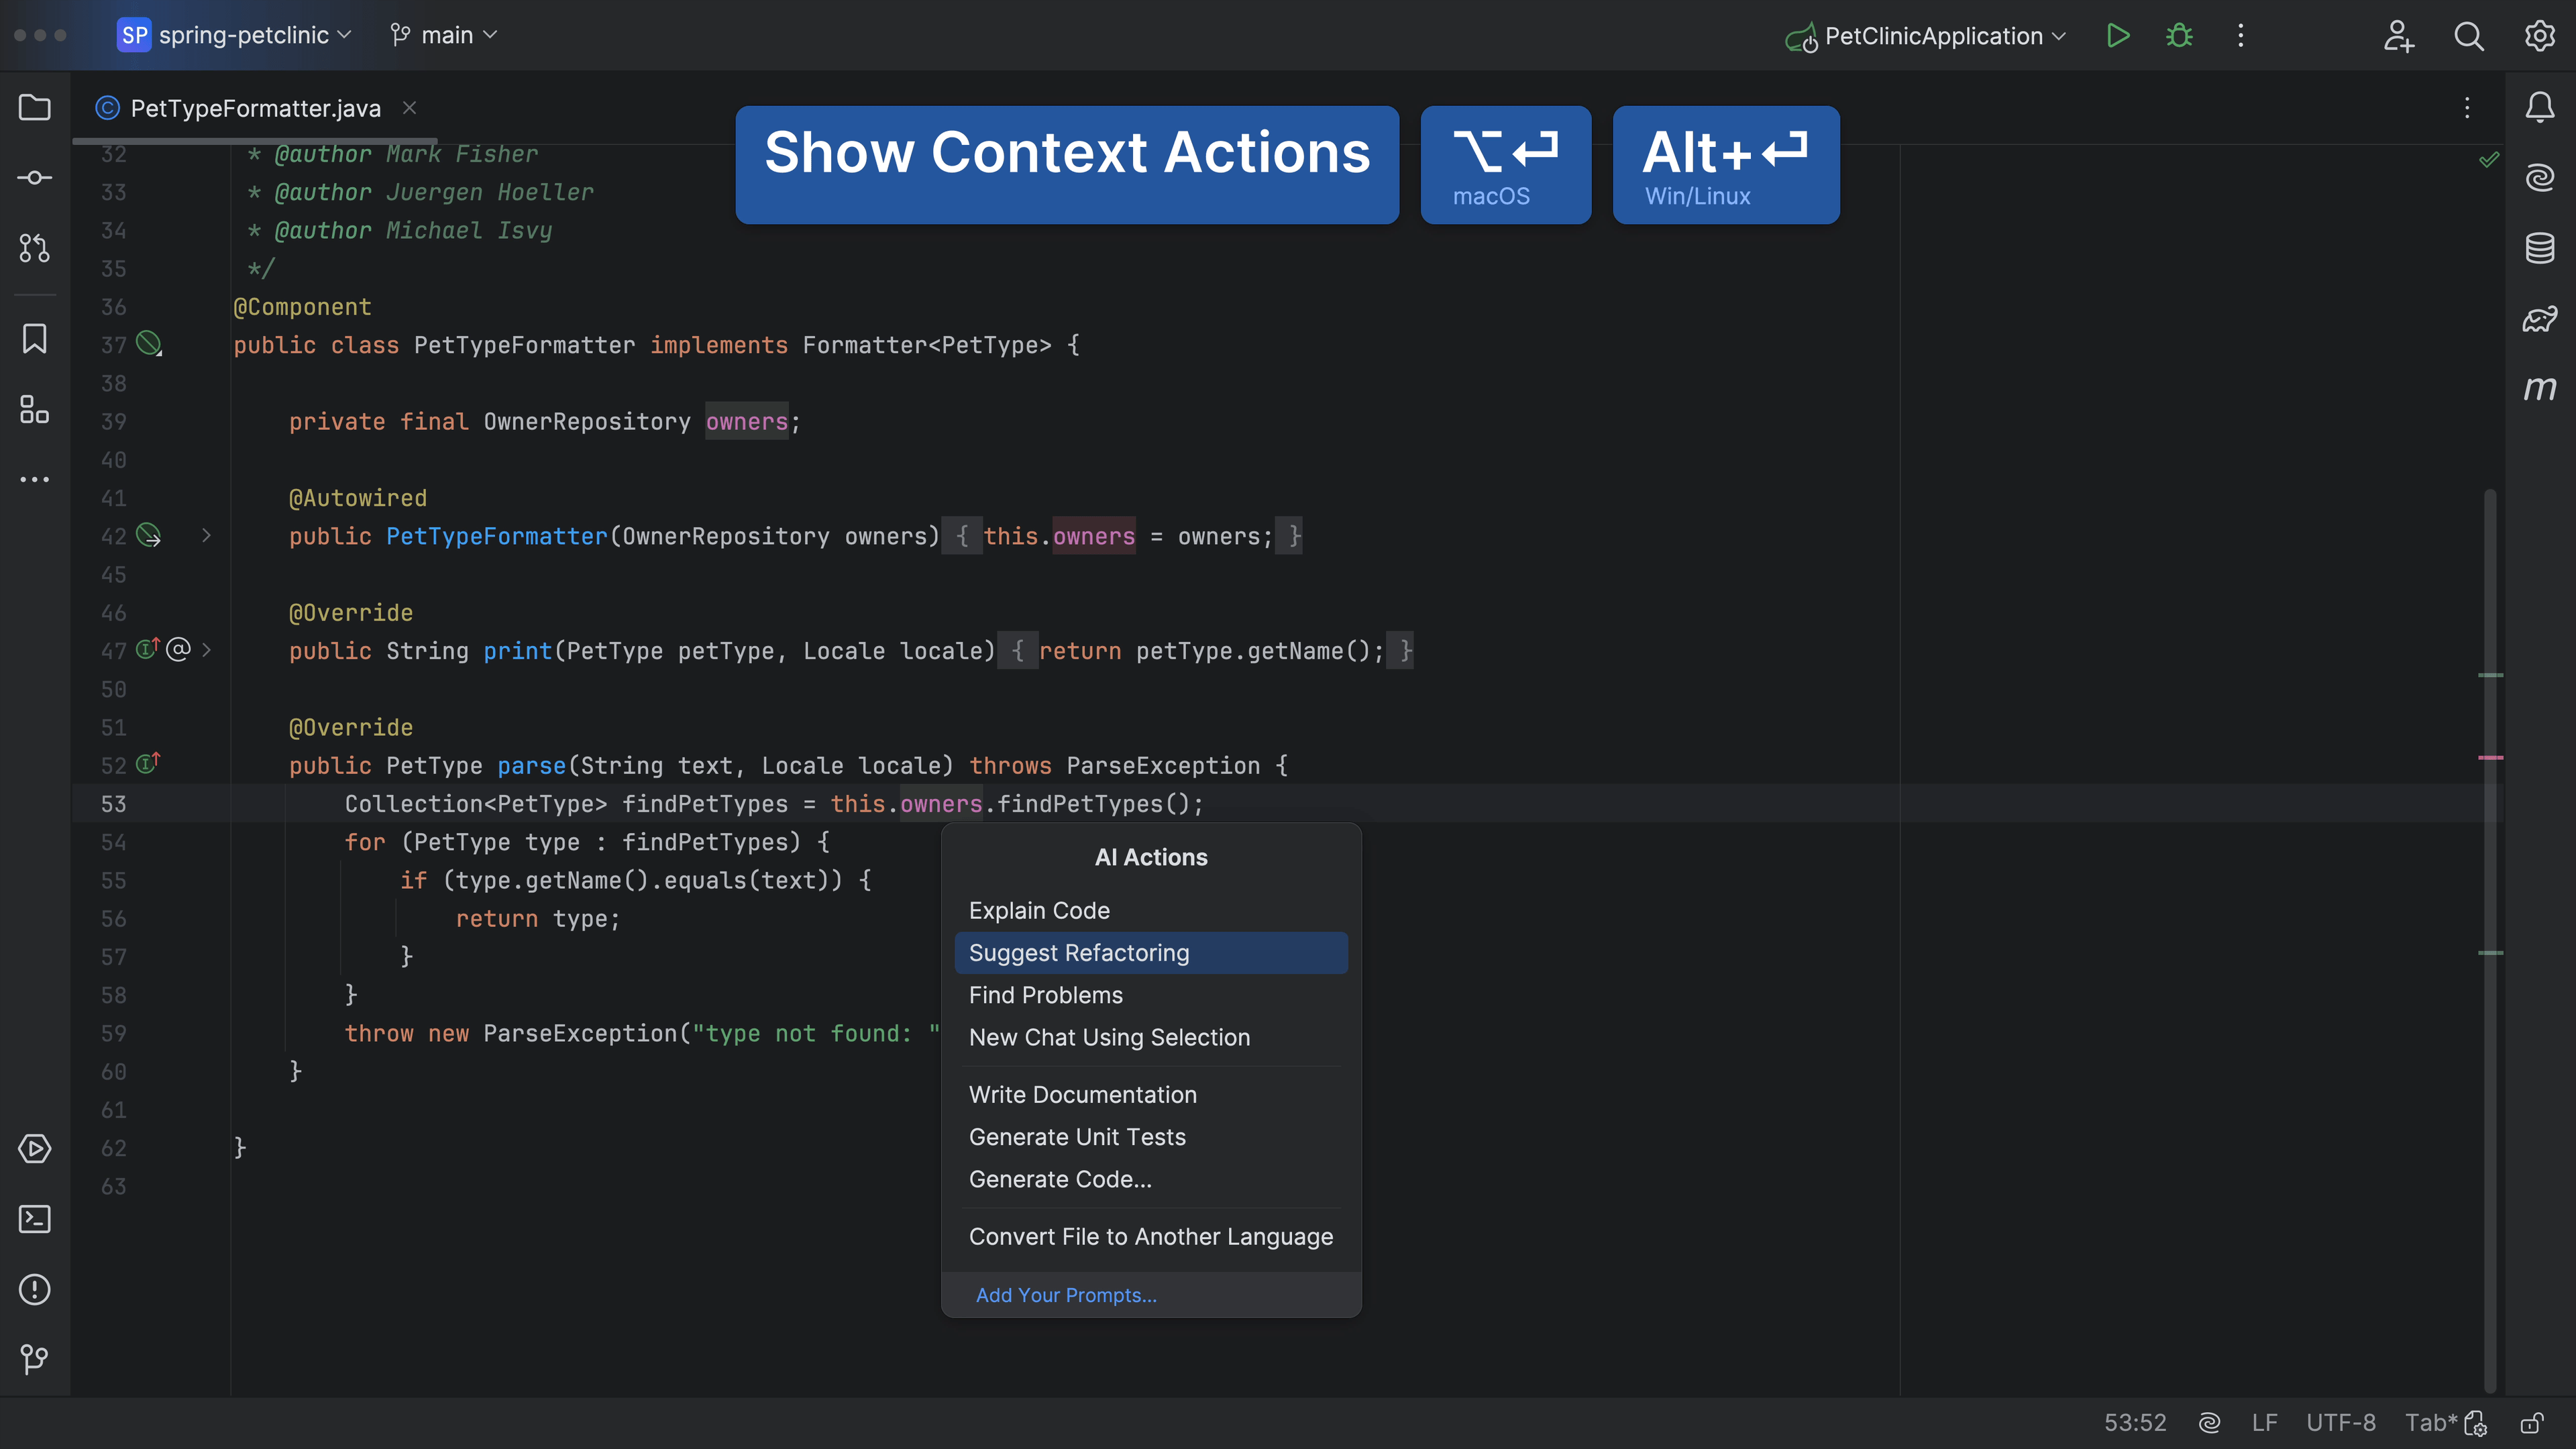Click the PetTypeFormatter.java tab label
The width and height of the screenshot is (2576, 1449).
(255, 108)
